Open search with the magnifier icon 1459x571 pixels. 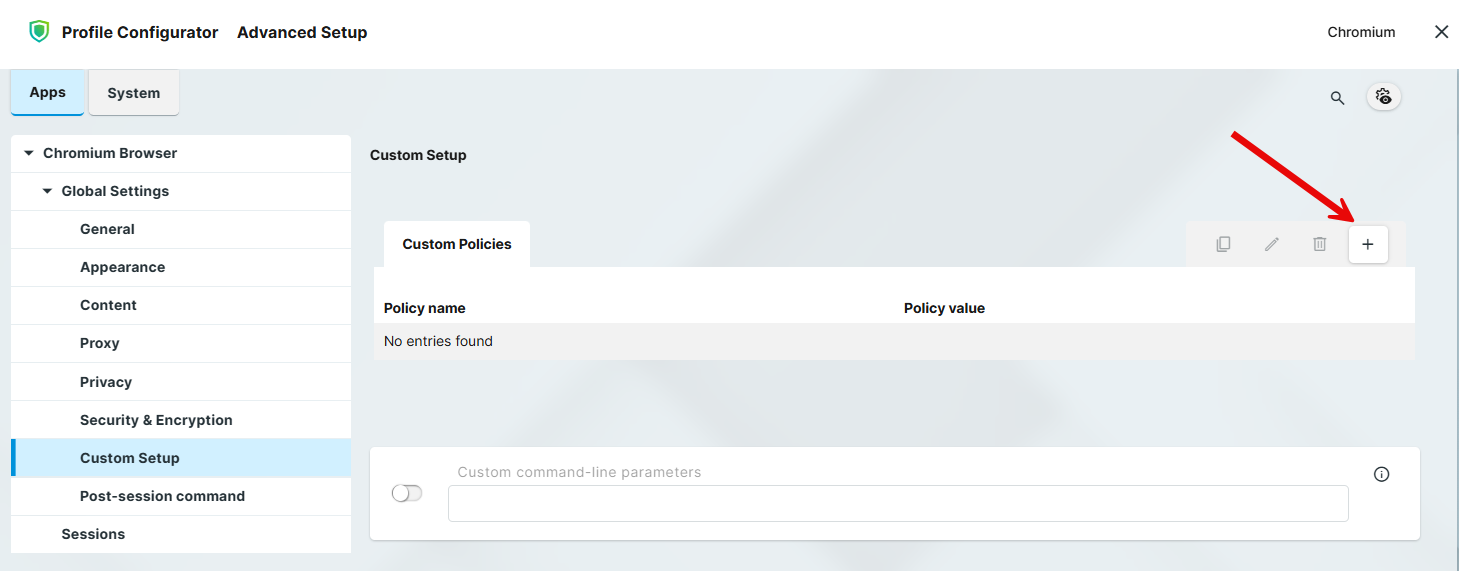pyautogui.click(x=1337, y=98)
